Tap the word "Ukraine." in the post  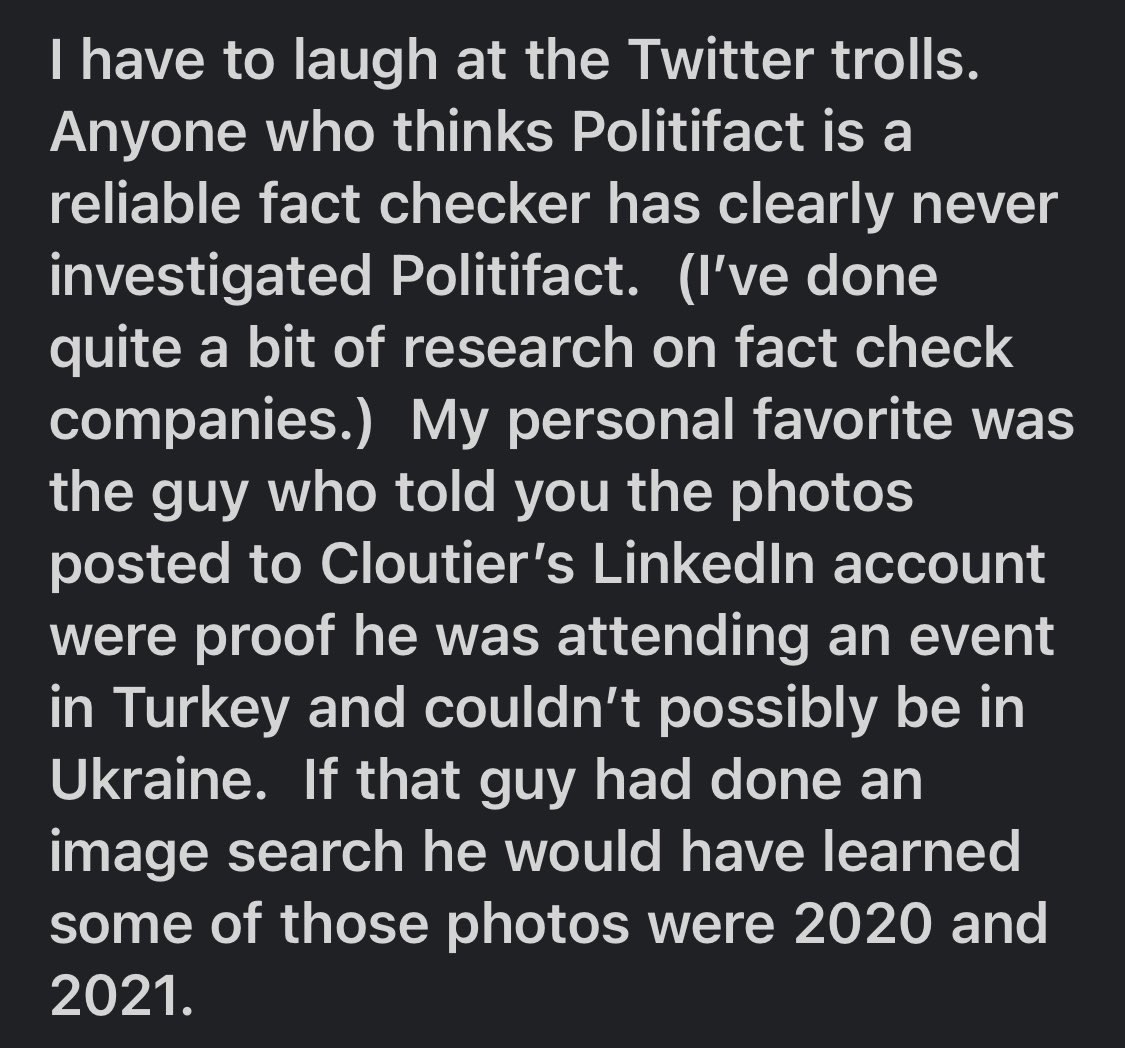pos(154,778)
